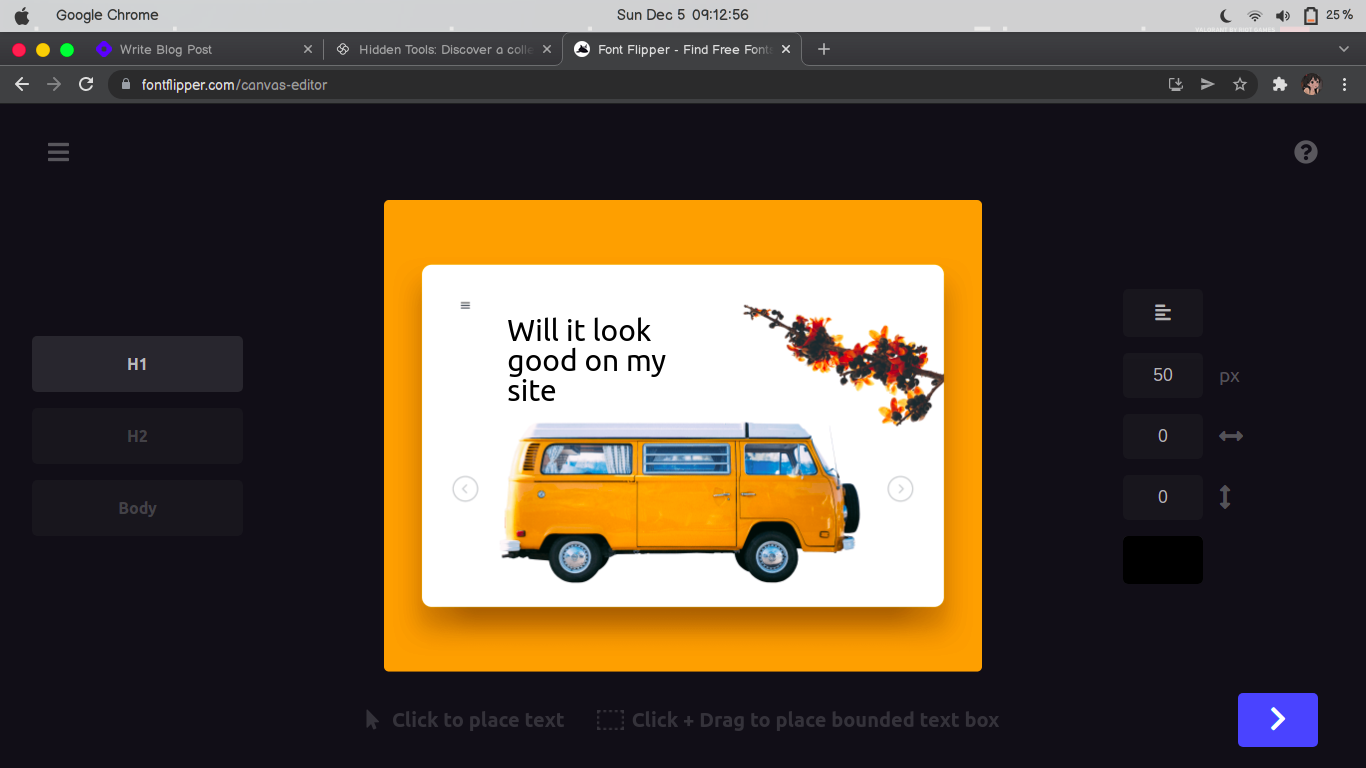Click the next arrow button
1366x768 pixels.
tap(1278, 720)
